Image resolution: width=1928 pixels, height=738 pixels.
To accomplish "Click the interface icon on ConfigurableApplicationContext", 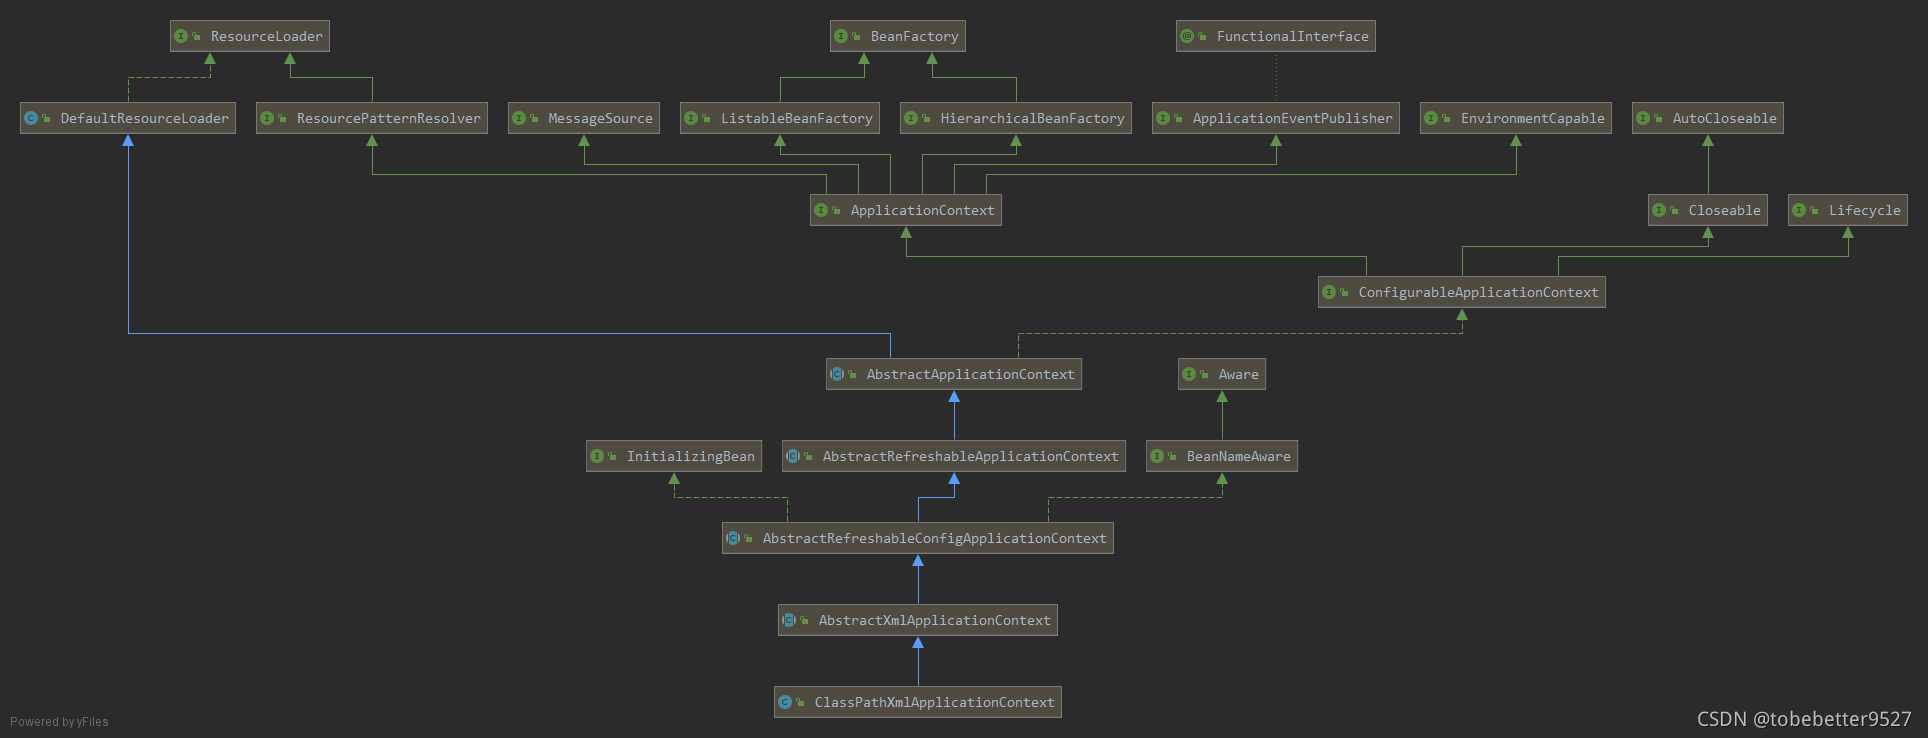I will 1329,292.
